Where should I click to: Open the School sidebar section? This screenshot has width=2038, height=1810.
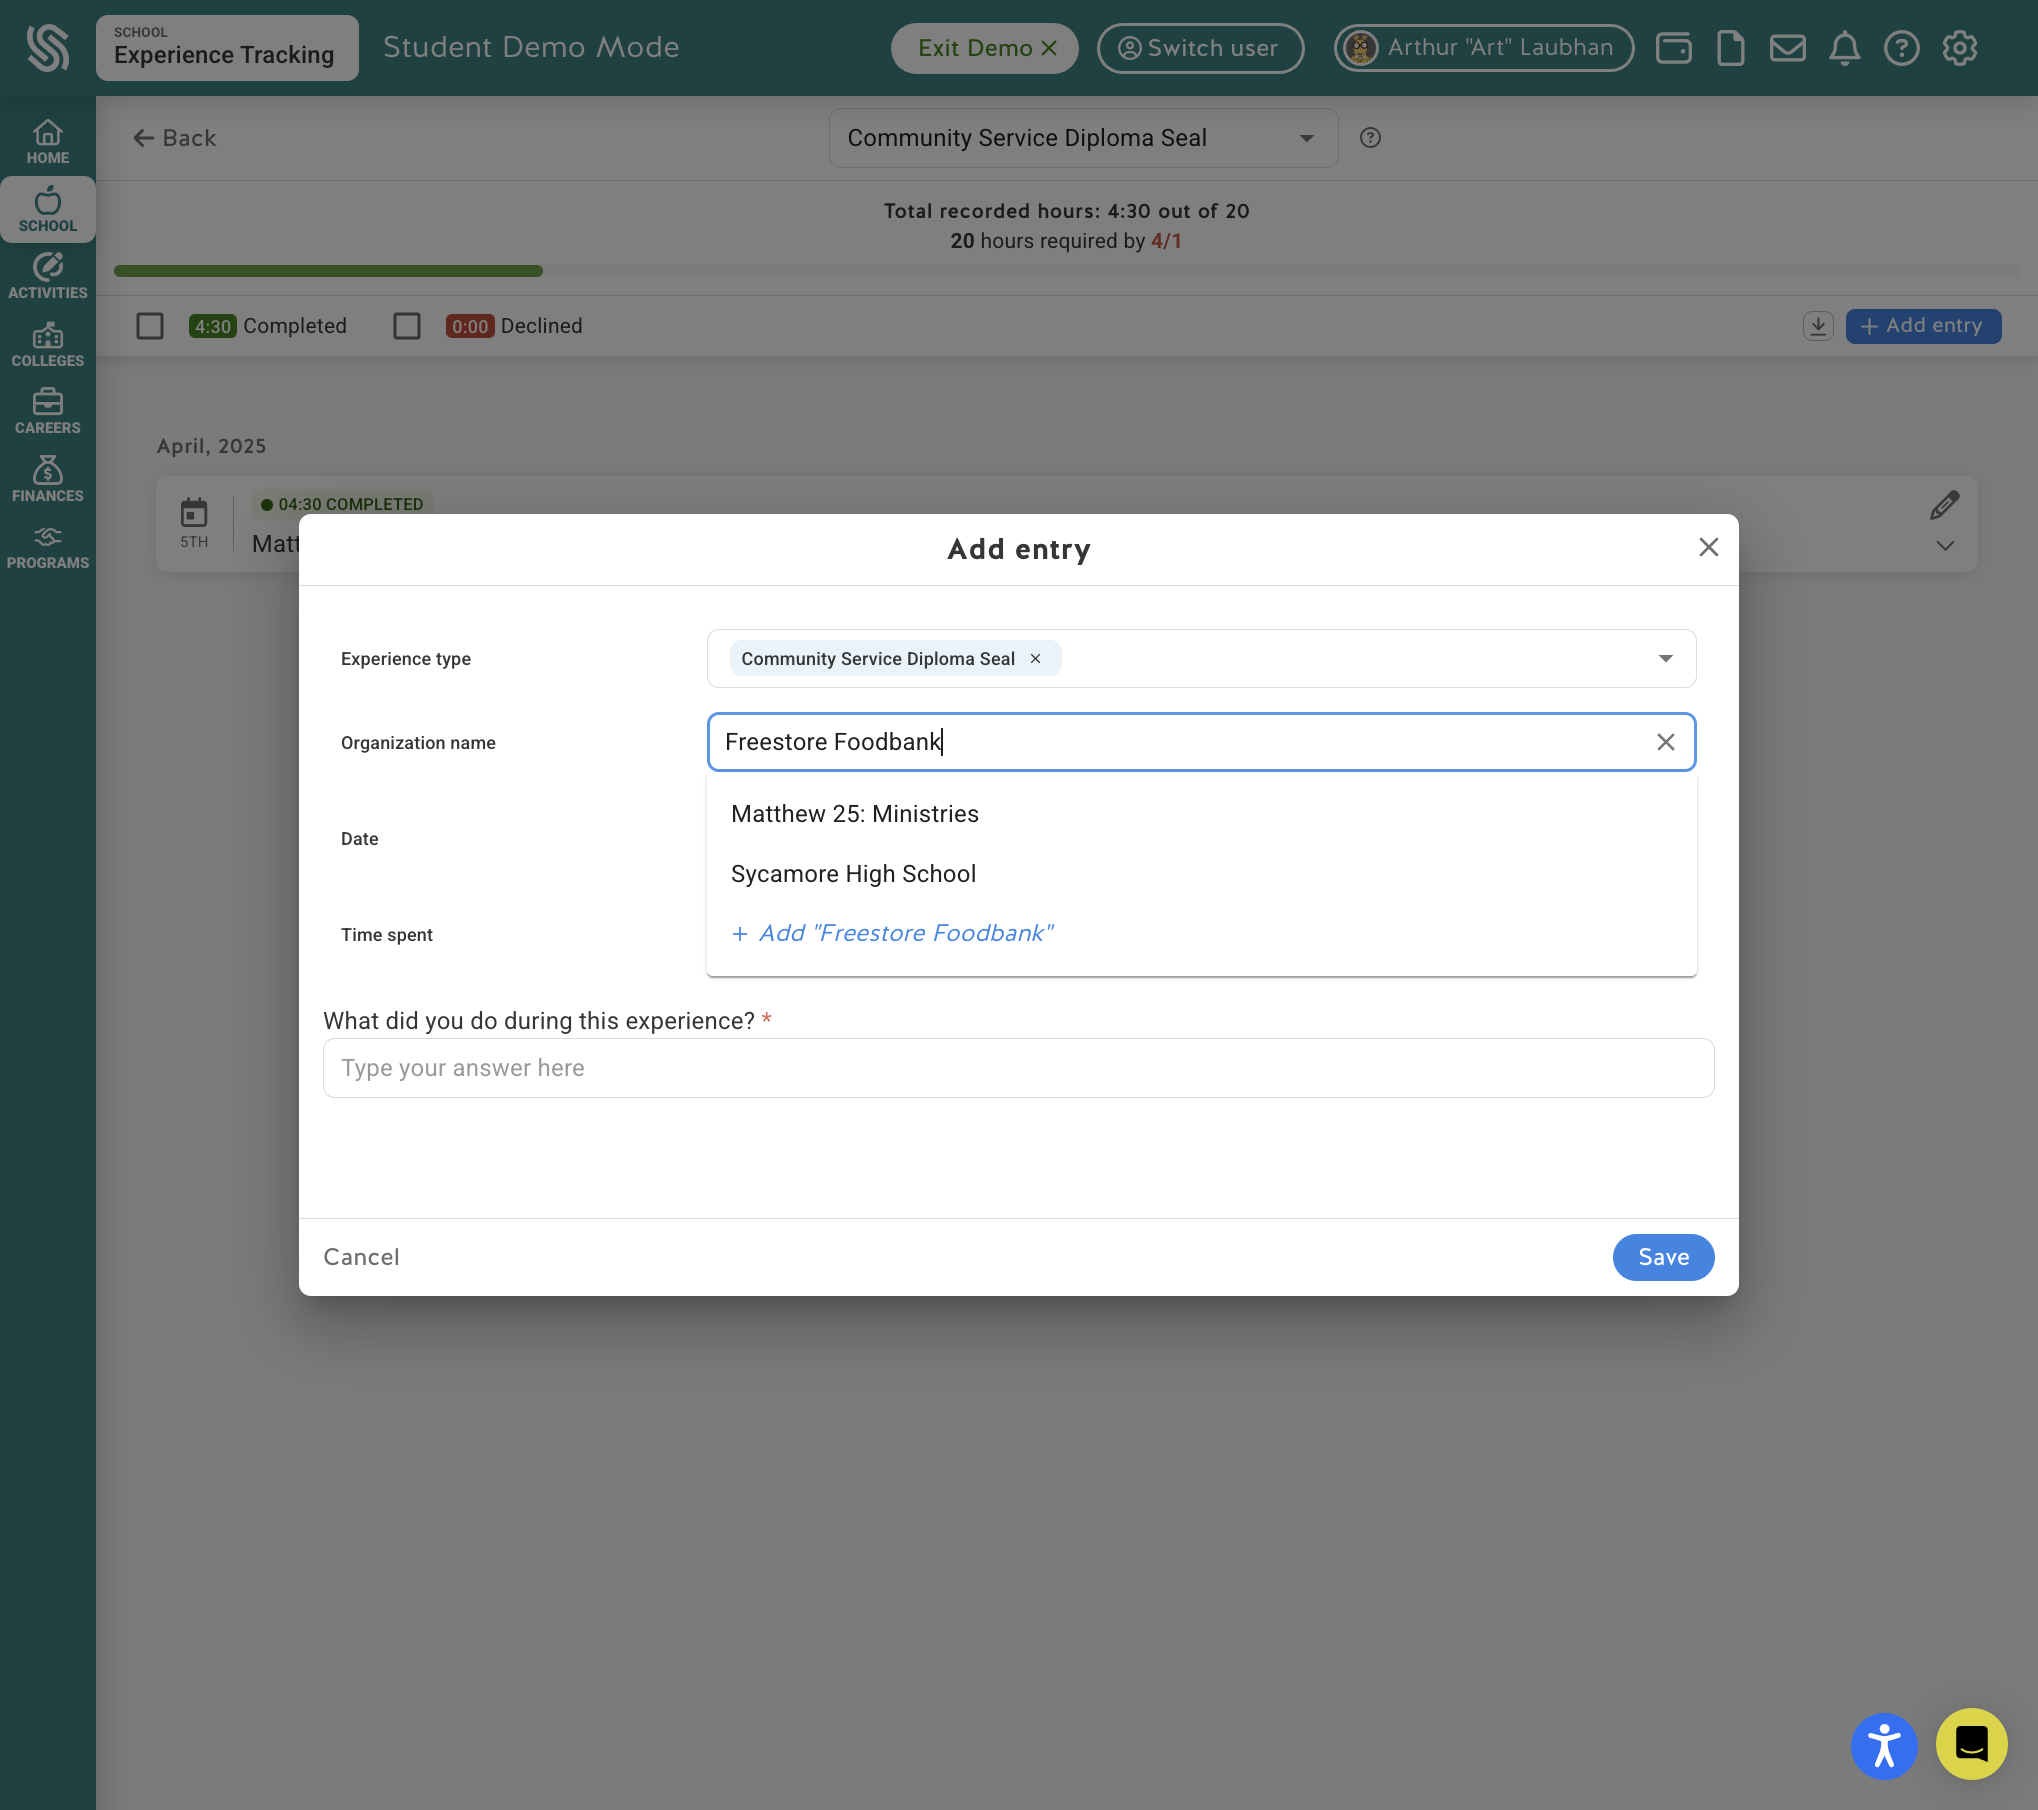click(x=47, y=210)
